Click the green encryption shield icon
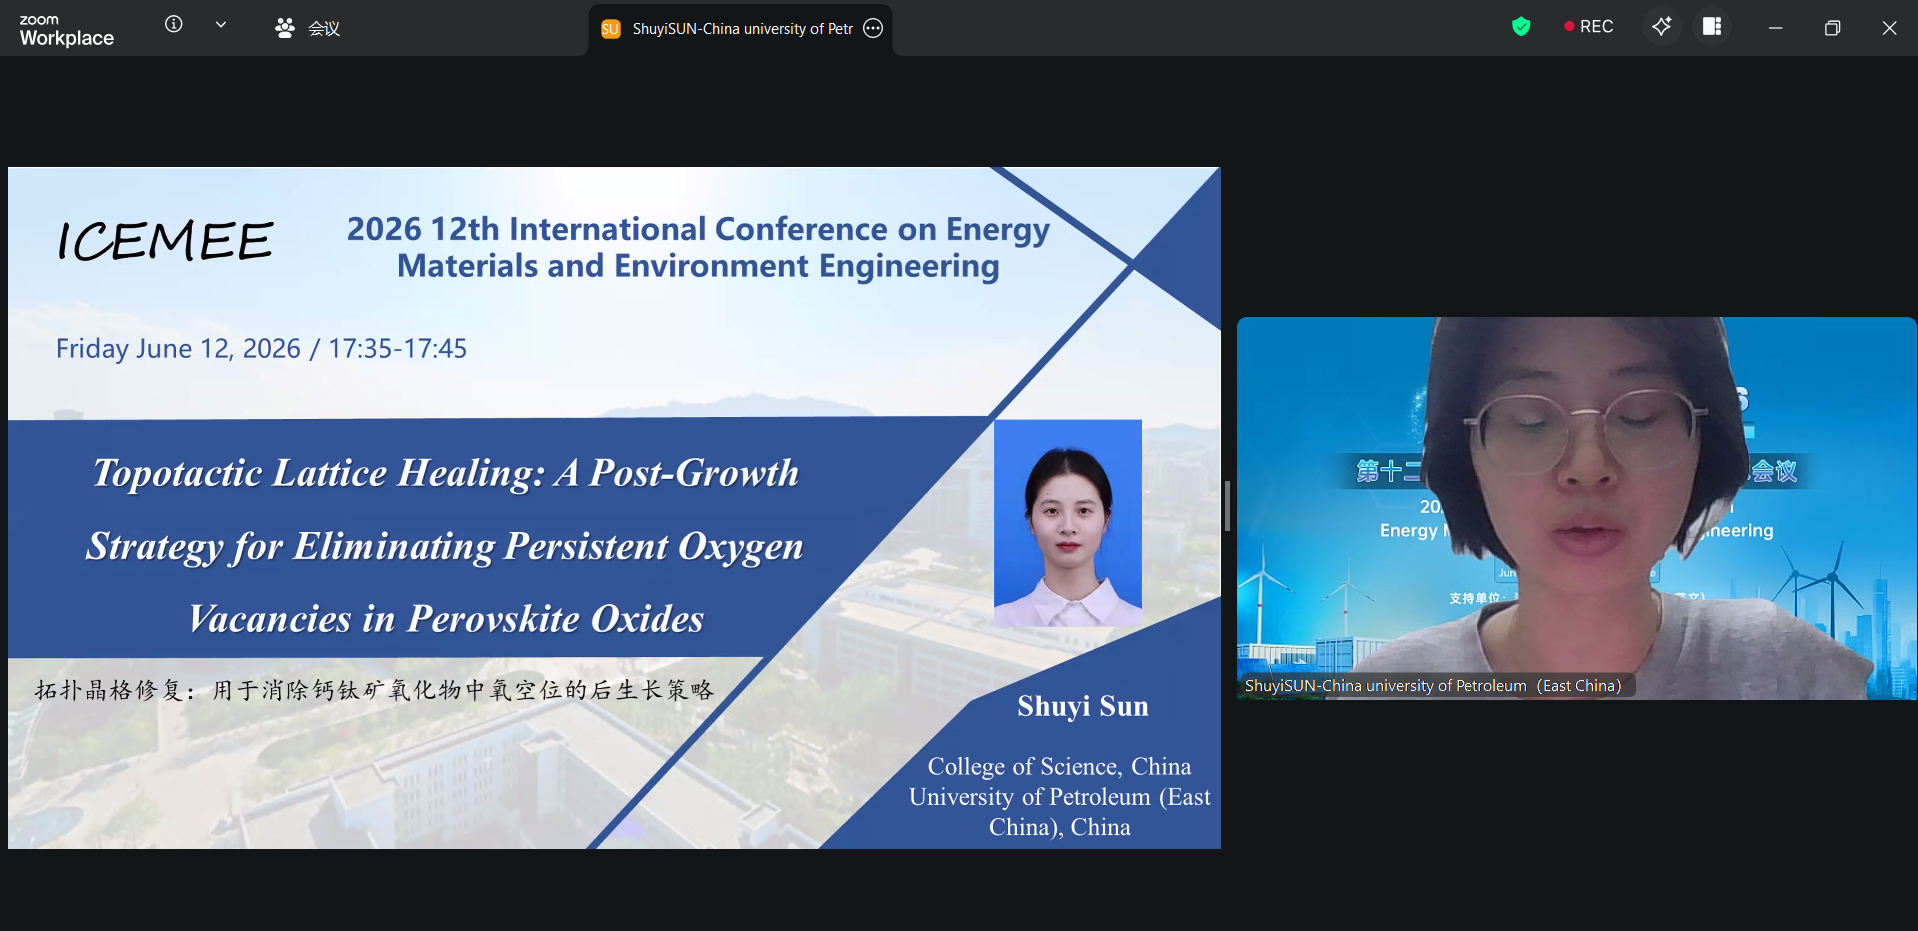 pyautogui.click(x=1521, y=27)
